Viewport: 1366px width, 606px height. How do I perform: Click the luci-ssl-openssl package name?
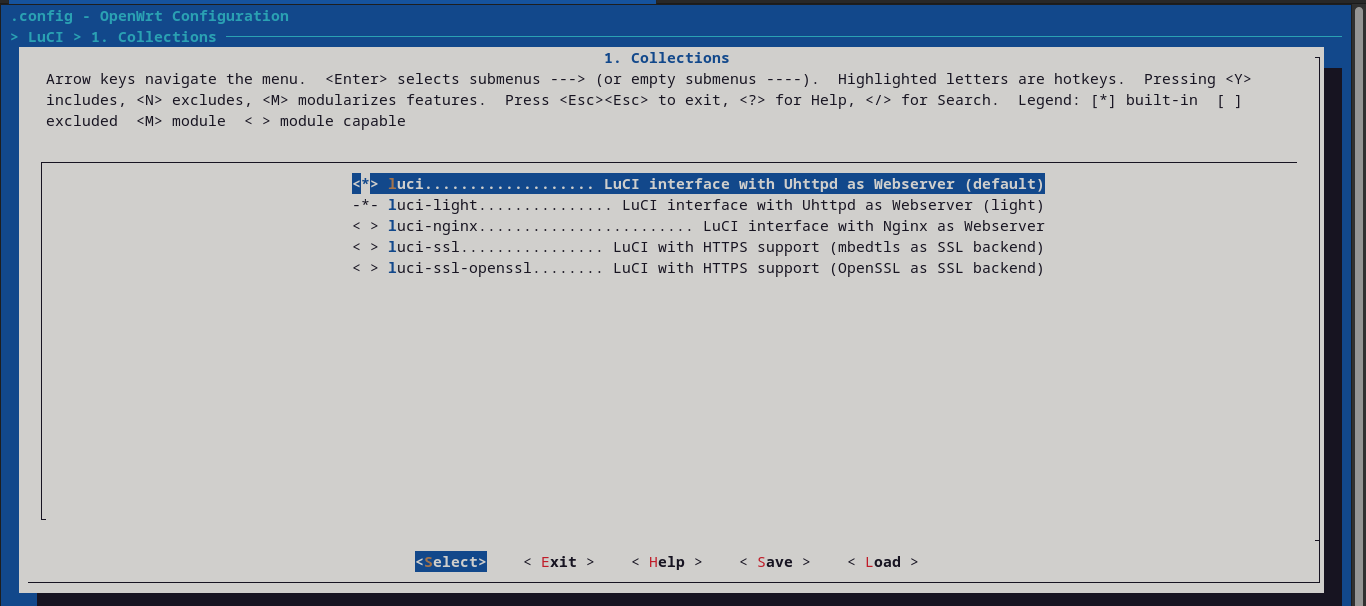(460, 268)
